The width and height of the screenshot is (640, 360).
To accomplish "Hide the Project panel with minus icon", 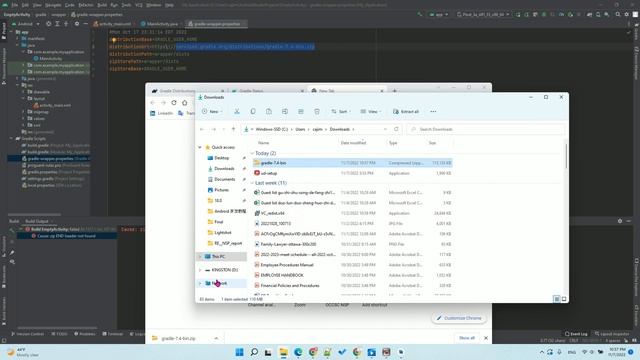I will (85, 24).
